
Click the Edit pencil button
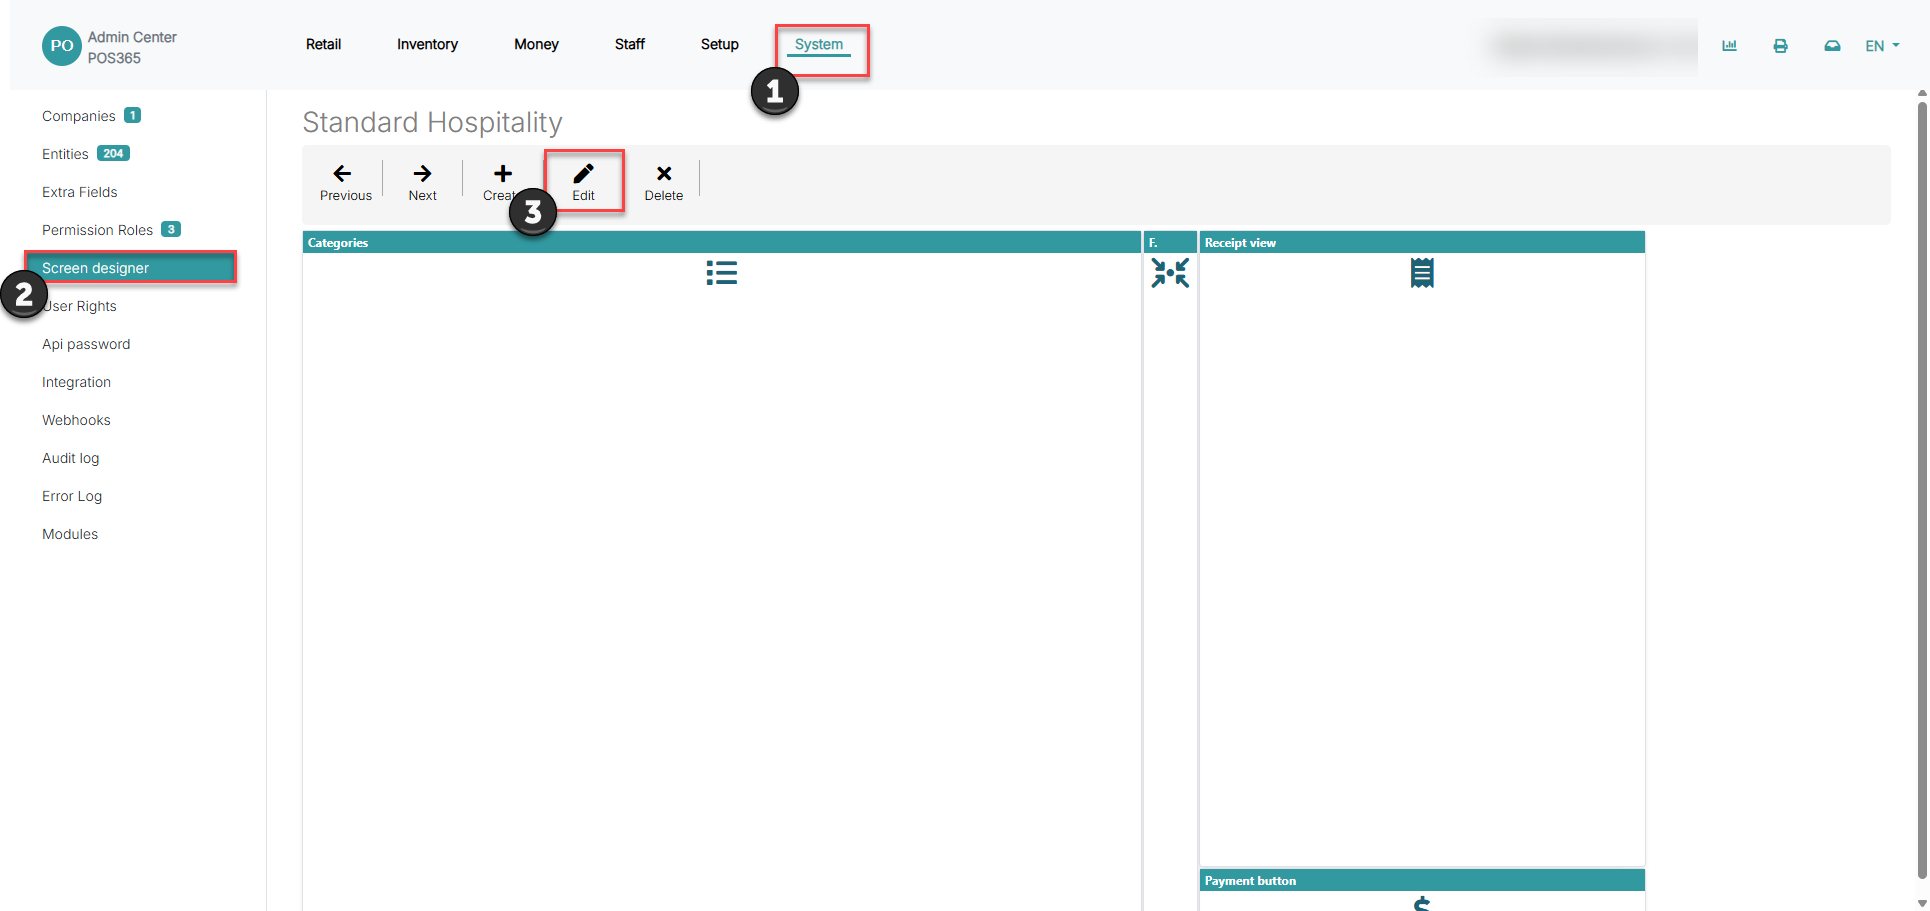(x=584, y=183)
